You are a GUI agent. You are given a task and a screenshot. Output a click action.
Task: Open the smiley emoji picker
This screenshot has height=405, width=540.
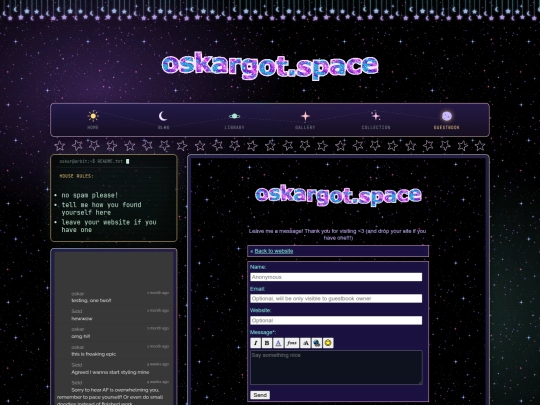(328, 343)
